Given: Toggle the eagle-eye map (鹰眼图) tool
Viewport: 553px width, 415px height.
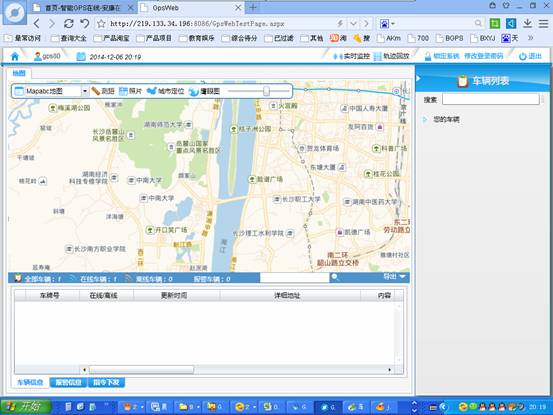Looking at the screenshot, I should (x=204, y=91).
